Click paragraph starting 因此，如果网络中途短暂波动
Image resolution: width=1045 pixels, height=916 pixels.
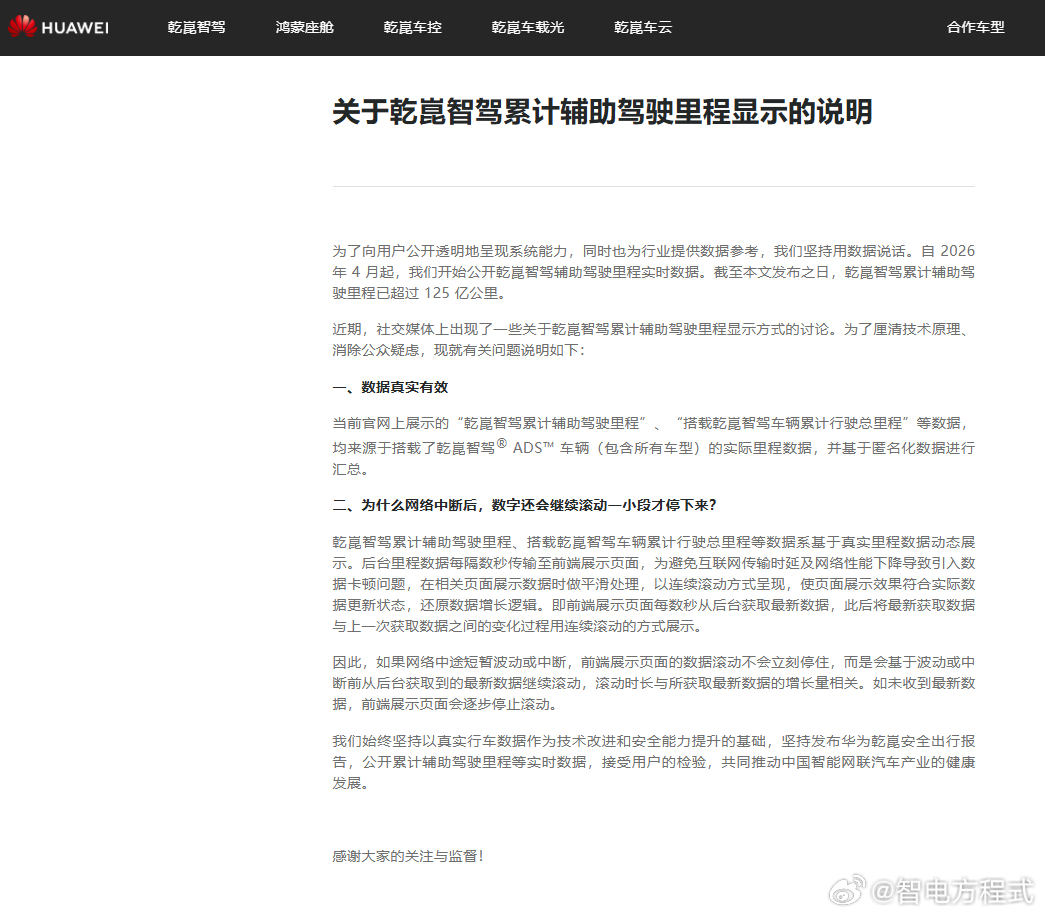[x=654, y=683]
